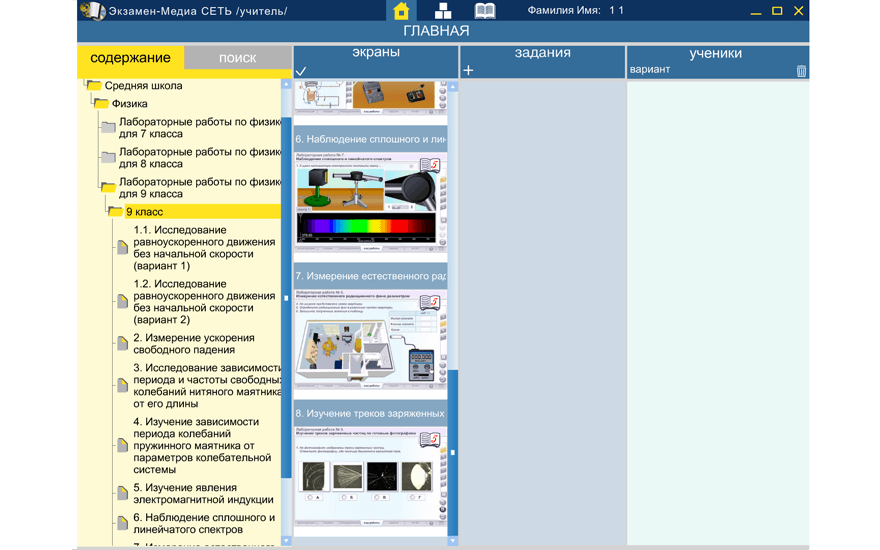Click contents tree scrollbar up arrow
The width and height of the screenshot is (880, 550).
(x=286, y=84)
